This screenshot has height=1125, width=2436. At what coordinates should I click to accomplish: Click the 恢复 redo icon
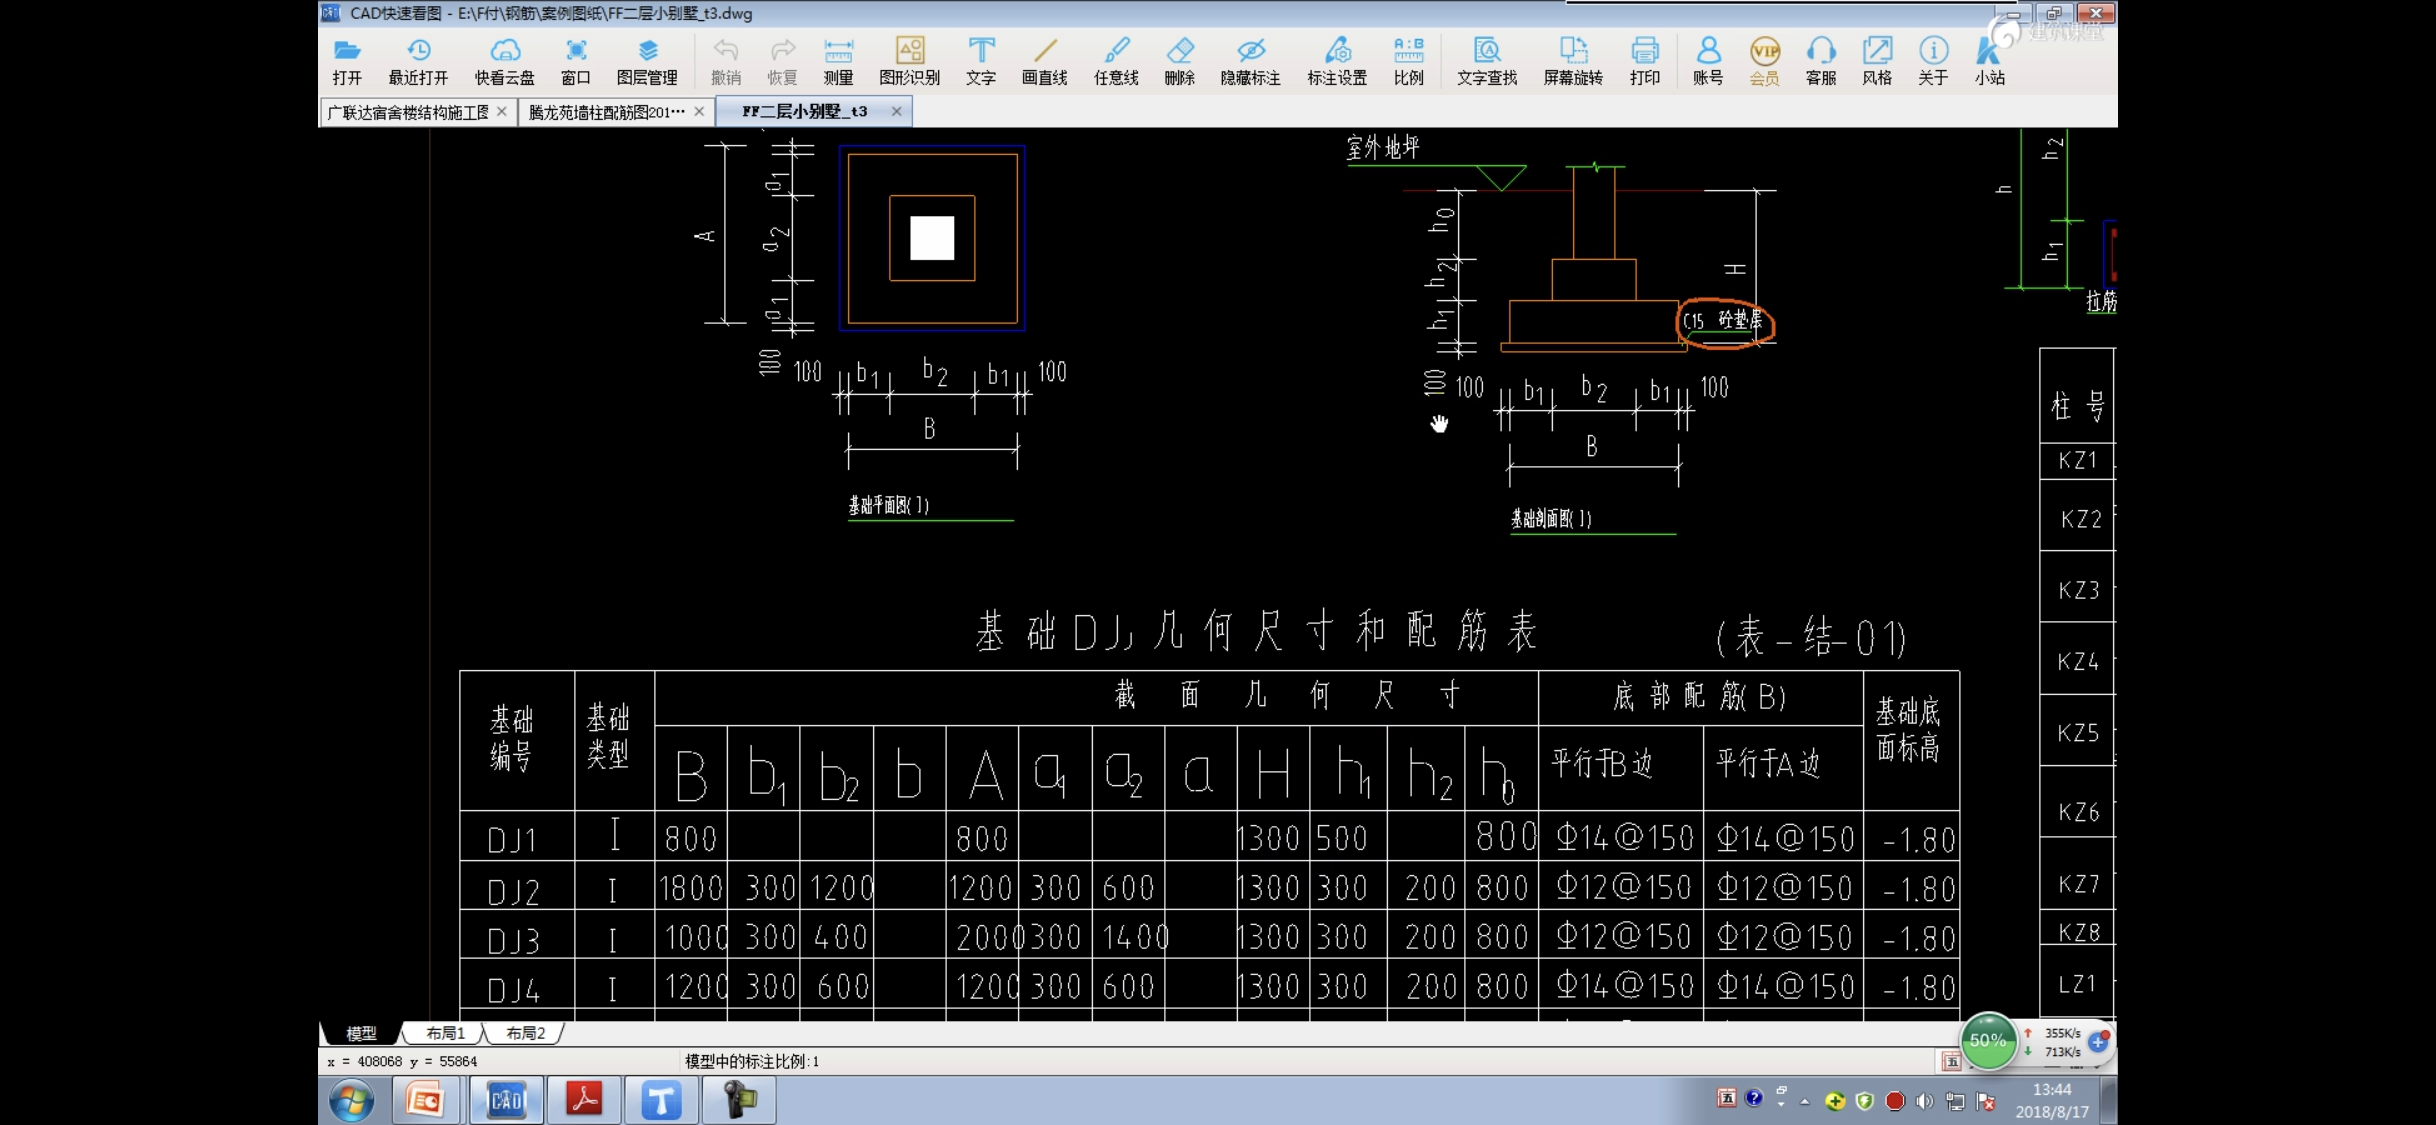(x=782, y=61)
